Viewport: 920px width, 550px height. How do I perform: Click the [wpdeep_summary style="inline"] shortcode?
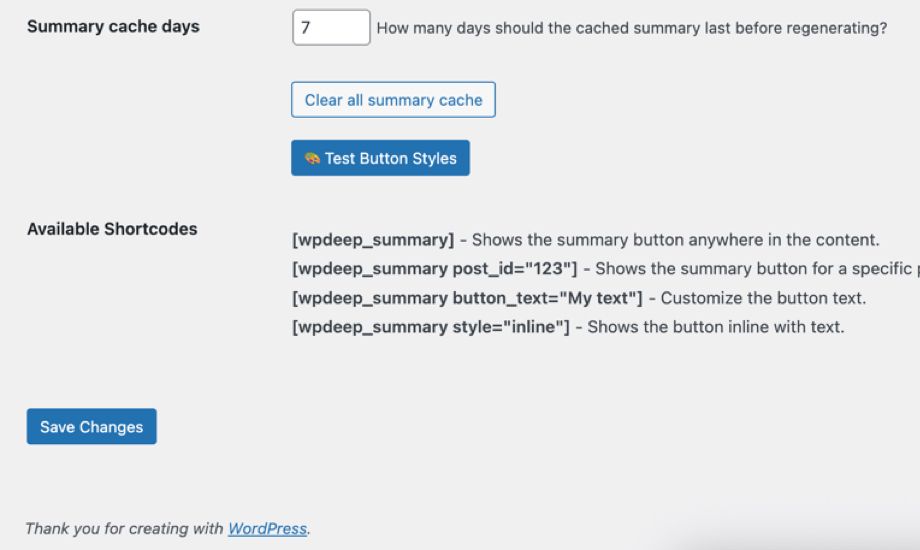pos(430,327)
